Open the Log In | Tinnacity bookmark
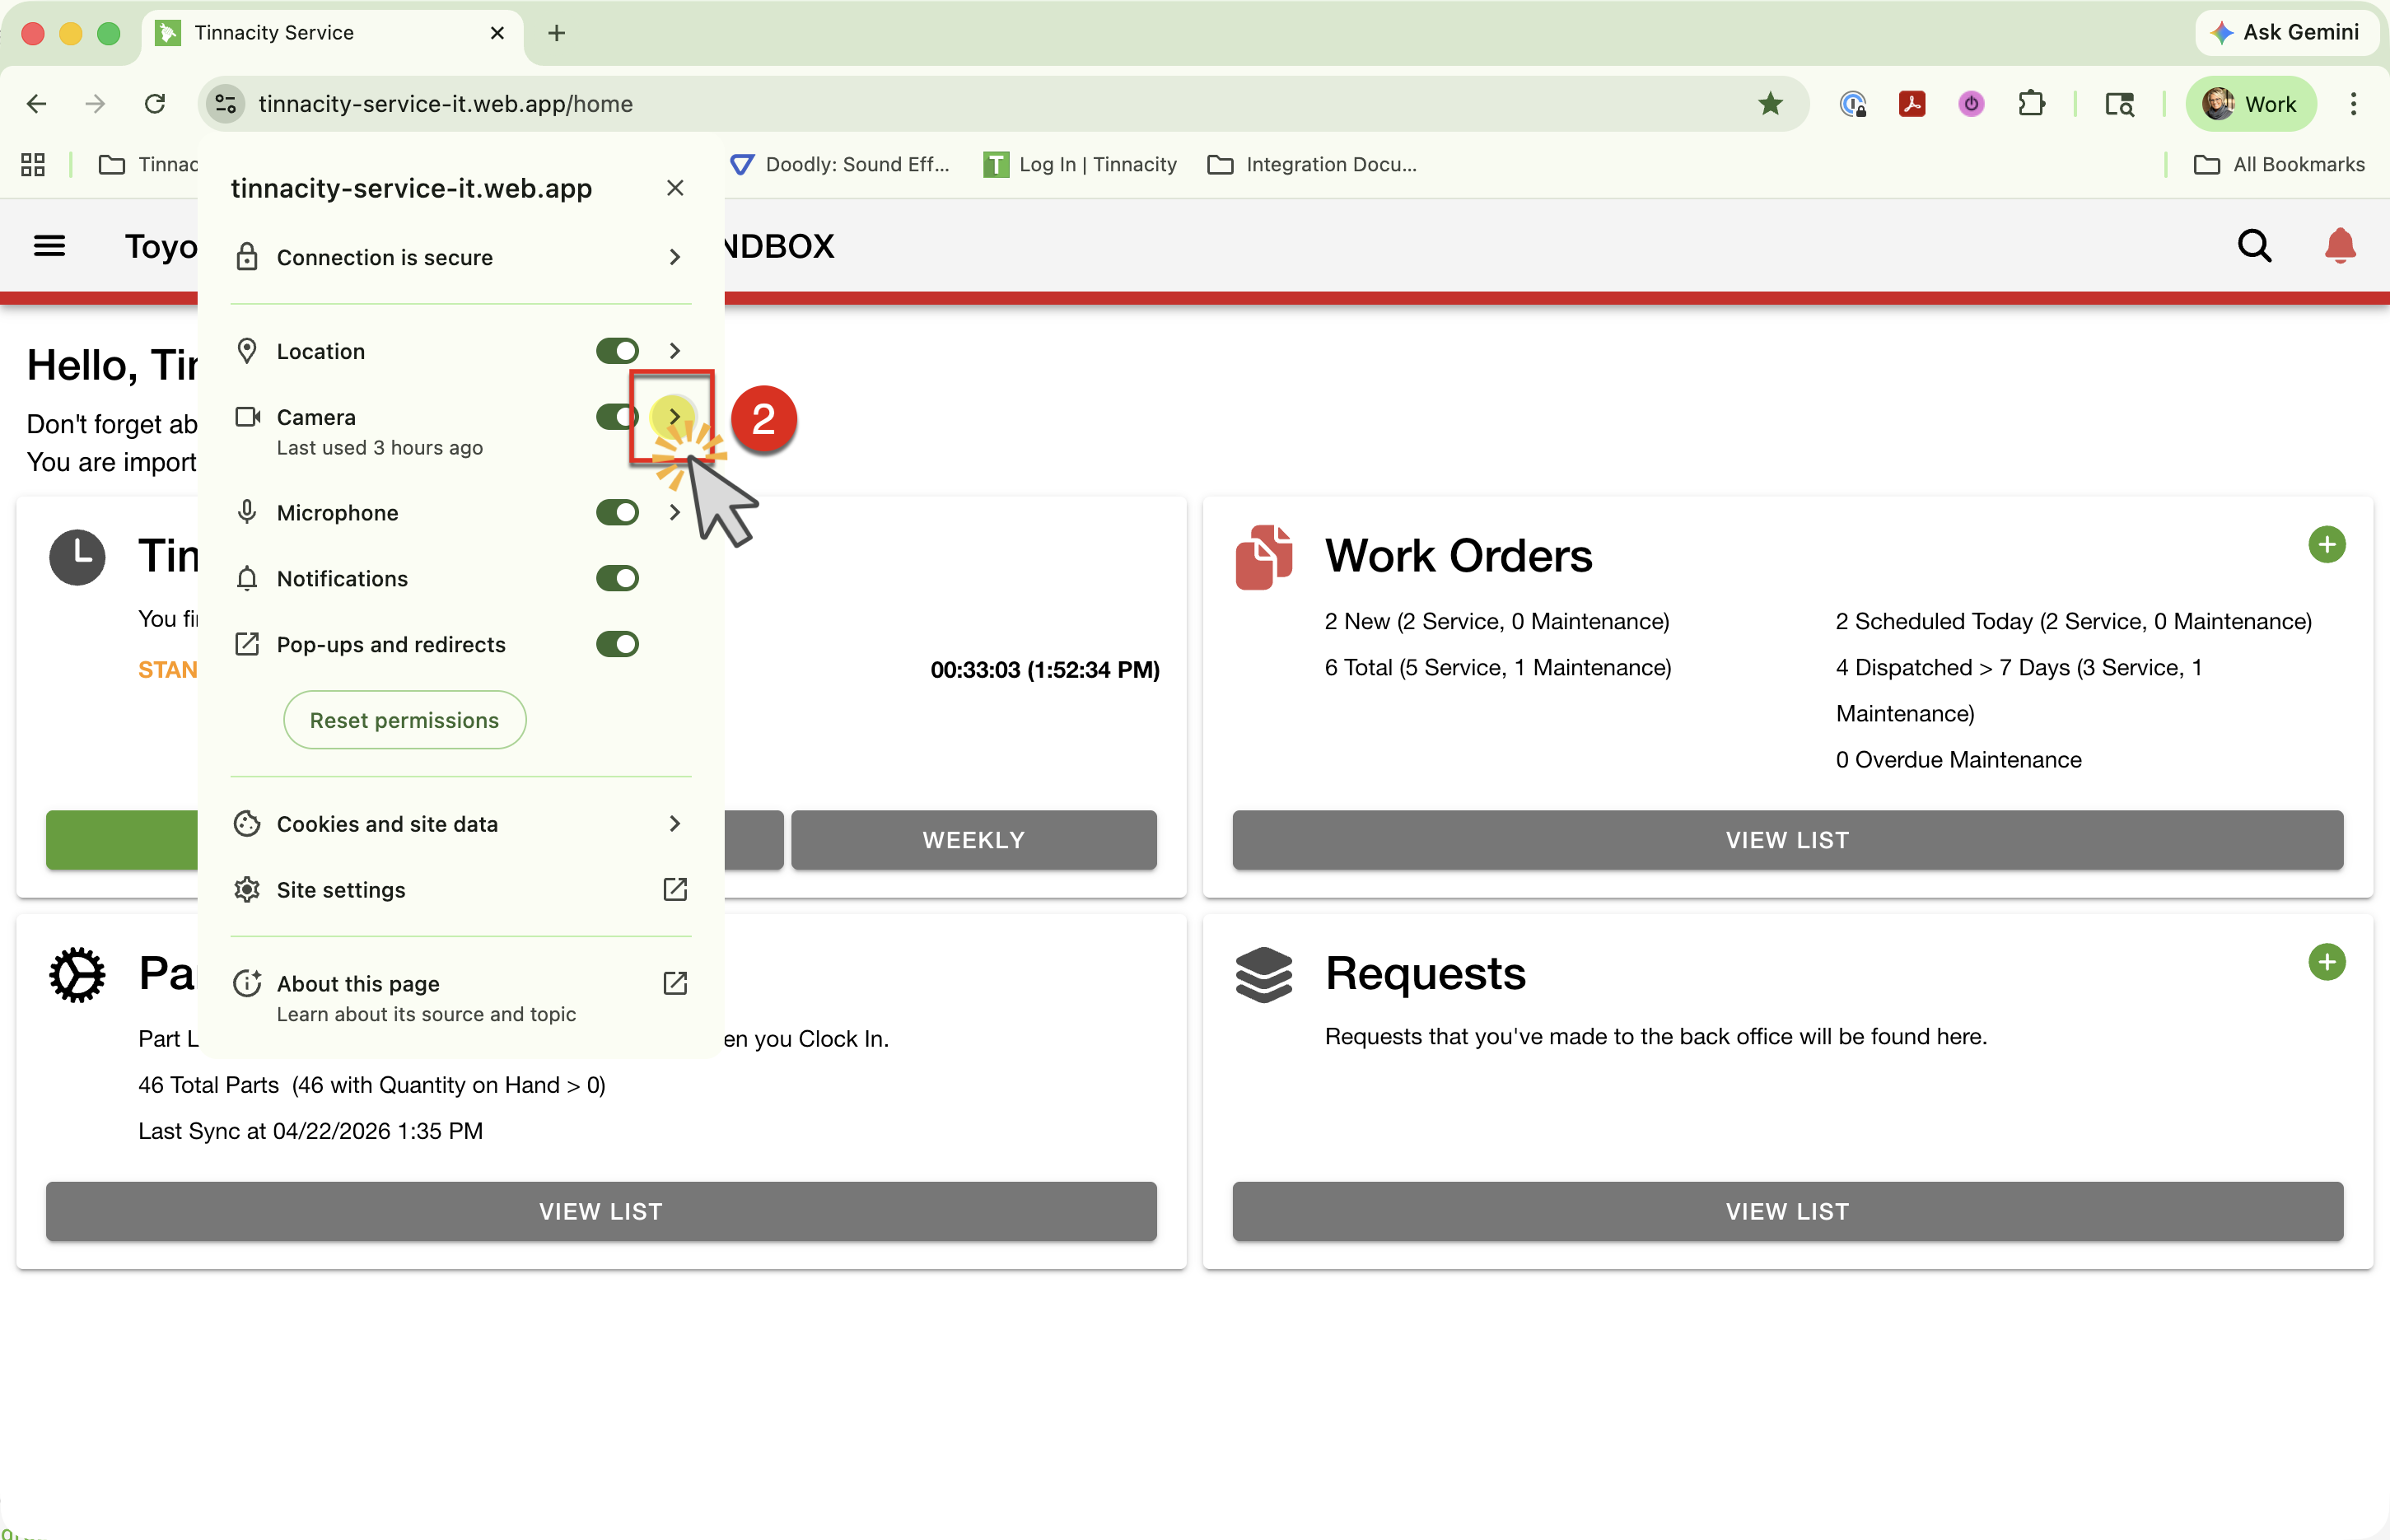This screenshot has height=1540, width=2390. (x=1080, y=164)
